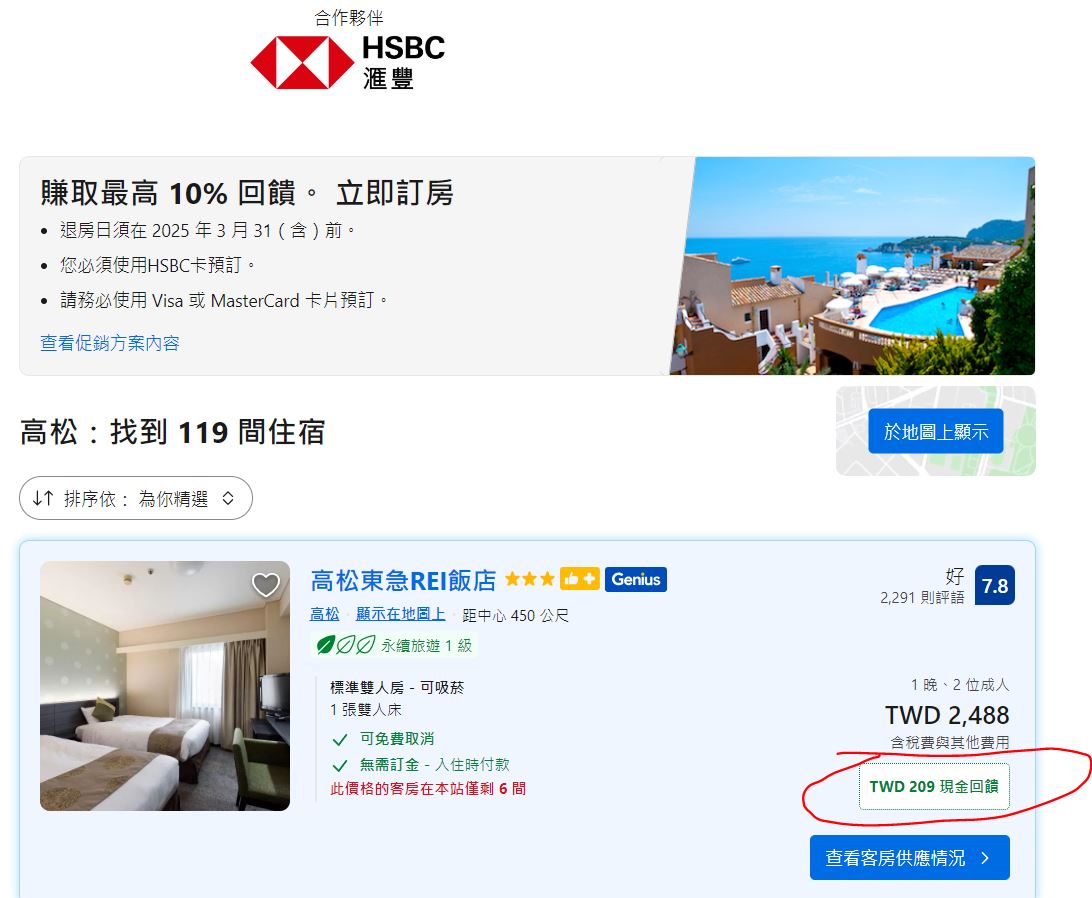
Task: Open the 高松東急REI飯店 hotel title link
Action: point(403,580)
